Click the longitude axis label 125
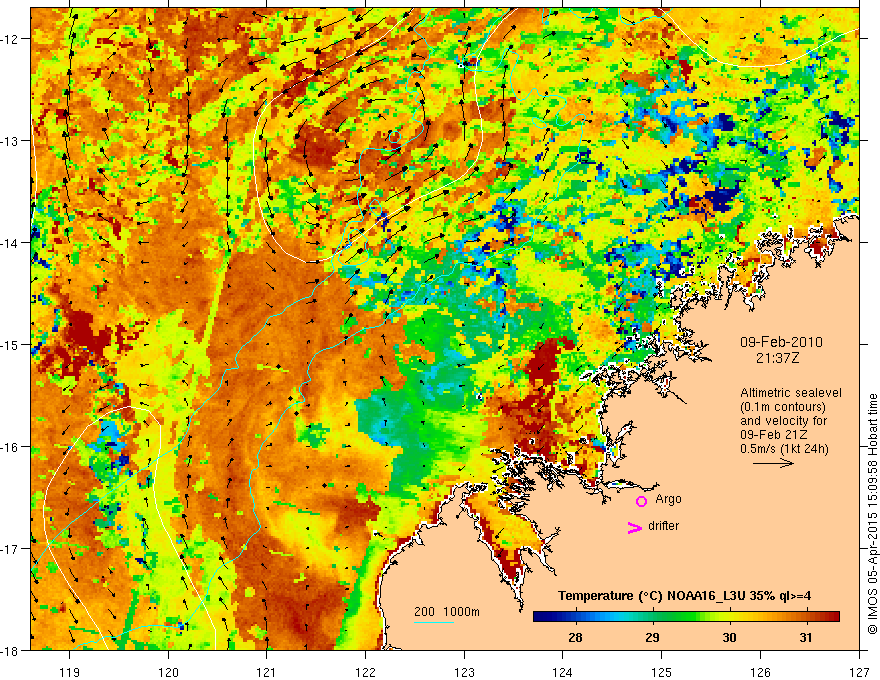Image resolution: width=880 pixels, height=680 pixels. tap(662, 672)
